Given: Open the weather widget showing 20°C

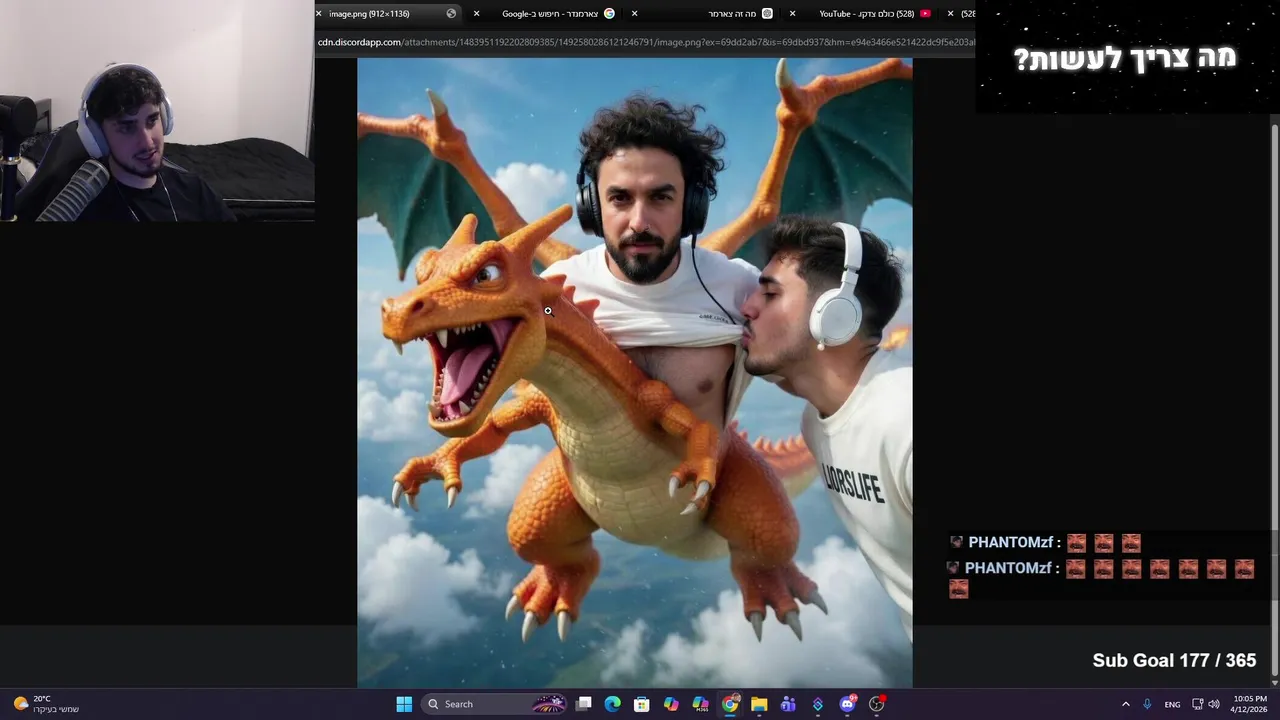Looking at the screenshot, I should [45, 704].
